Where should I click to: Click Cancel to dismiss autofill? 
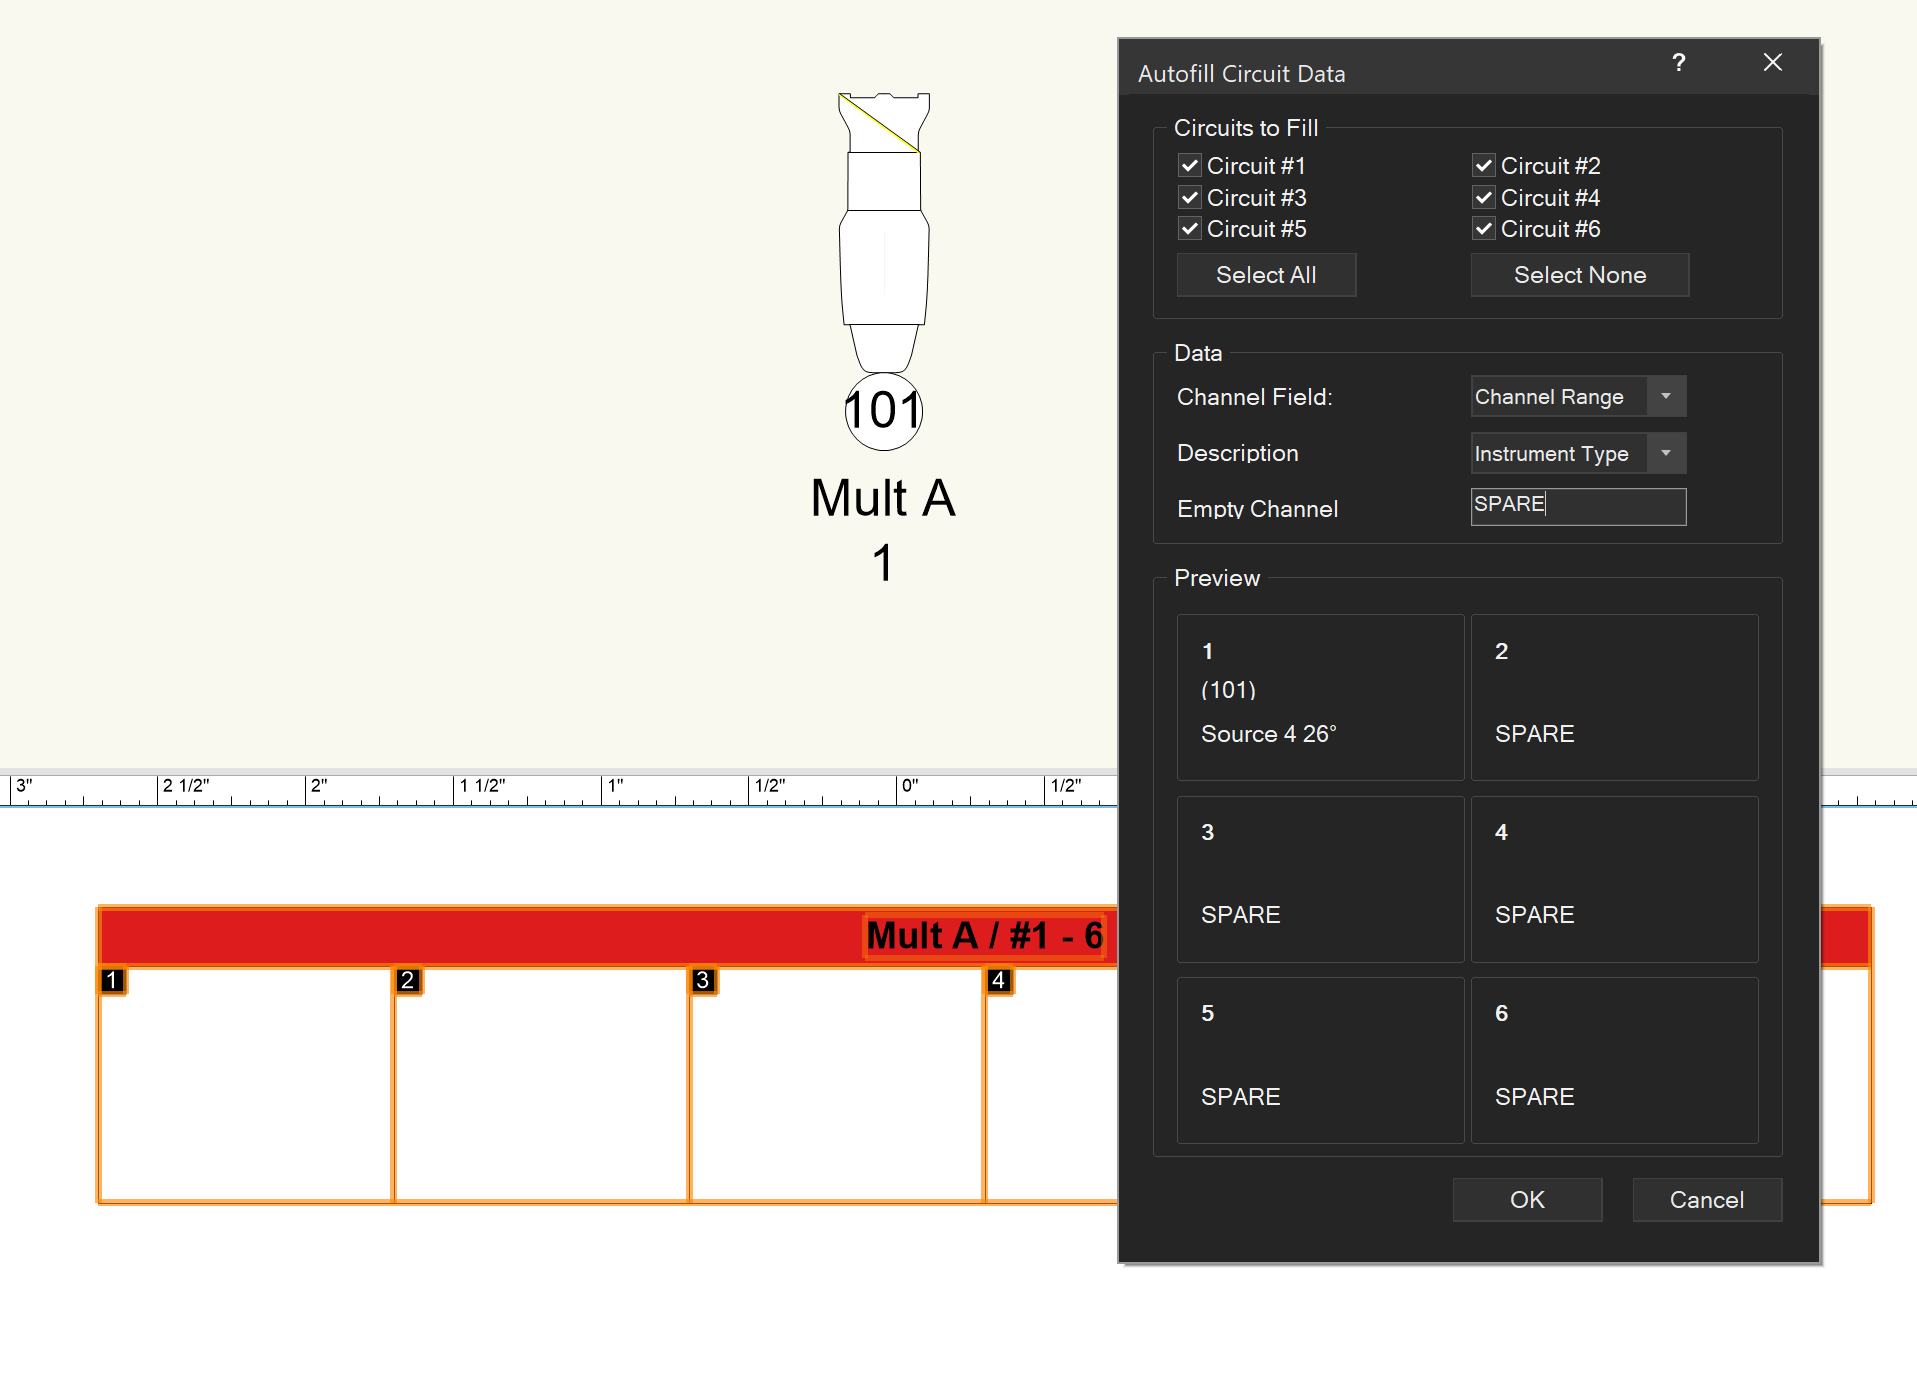point(1706,1200)
